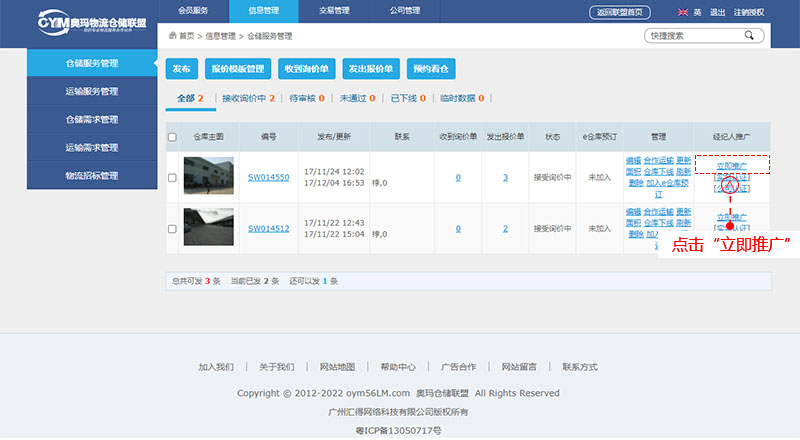Open 物流招标管理 in the sidebar

pyautogui.click(x=92, y=176)
